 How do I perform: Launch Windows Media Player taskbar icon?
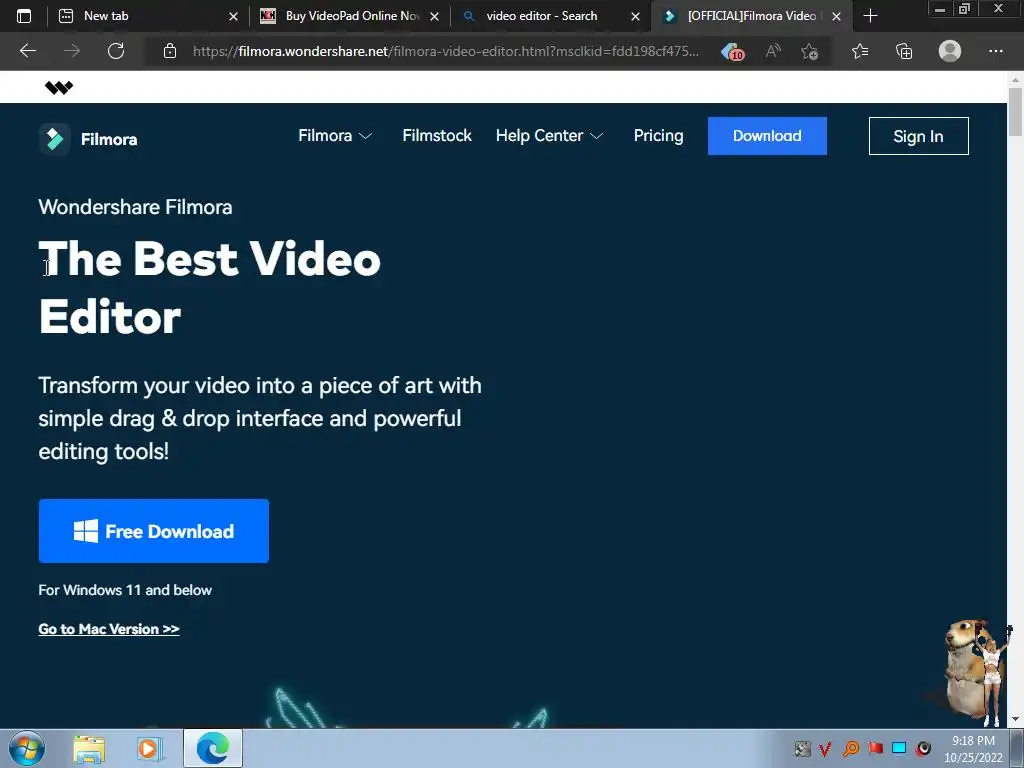click(x=150, y=749)
